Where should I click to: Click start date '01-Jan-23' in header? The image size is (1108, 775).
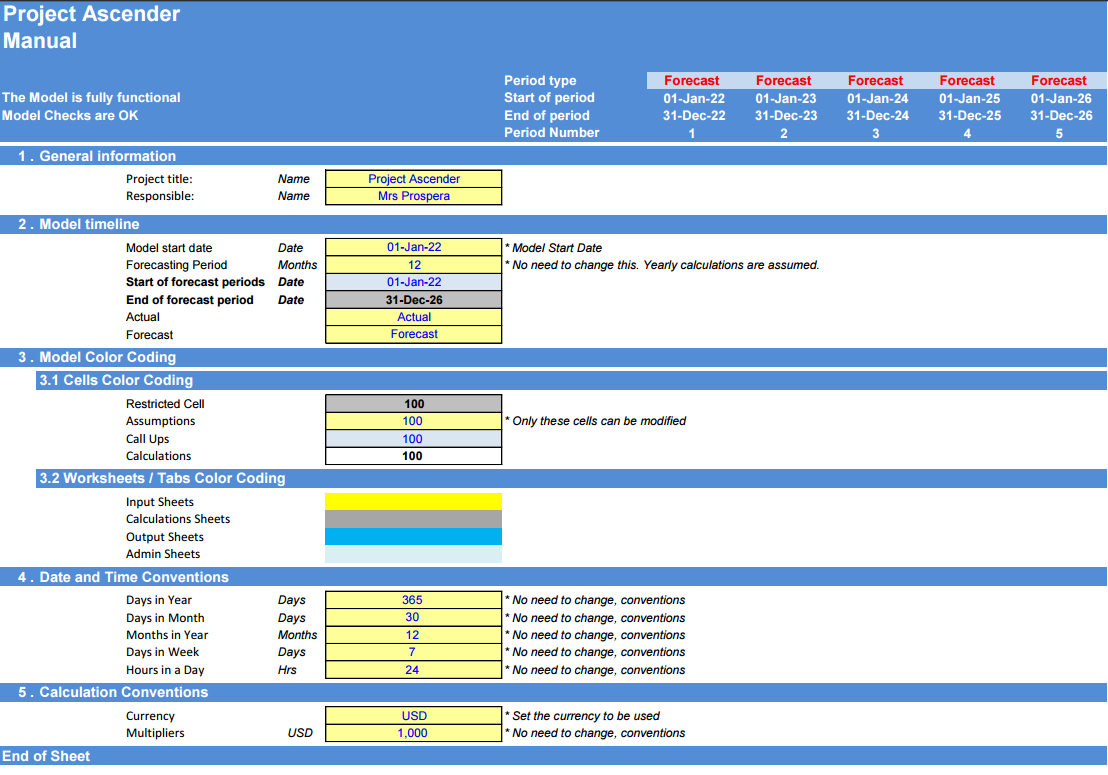pos(786,98)
